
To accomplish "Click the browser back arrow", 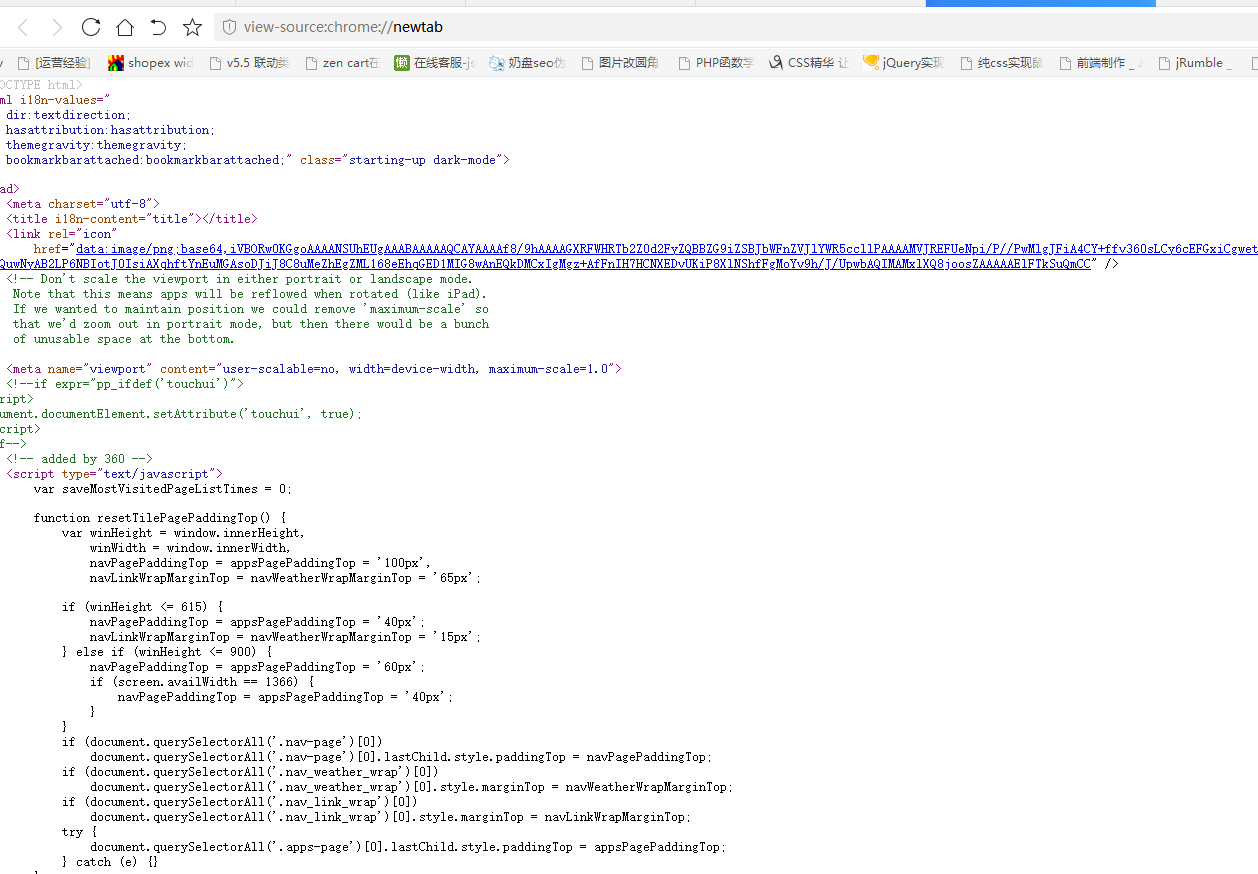I will pos(23,27).
